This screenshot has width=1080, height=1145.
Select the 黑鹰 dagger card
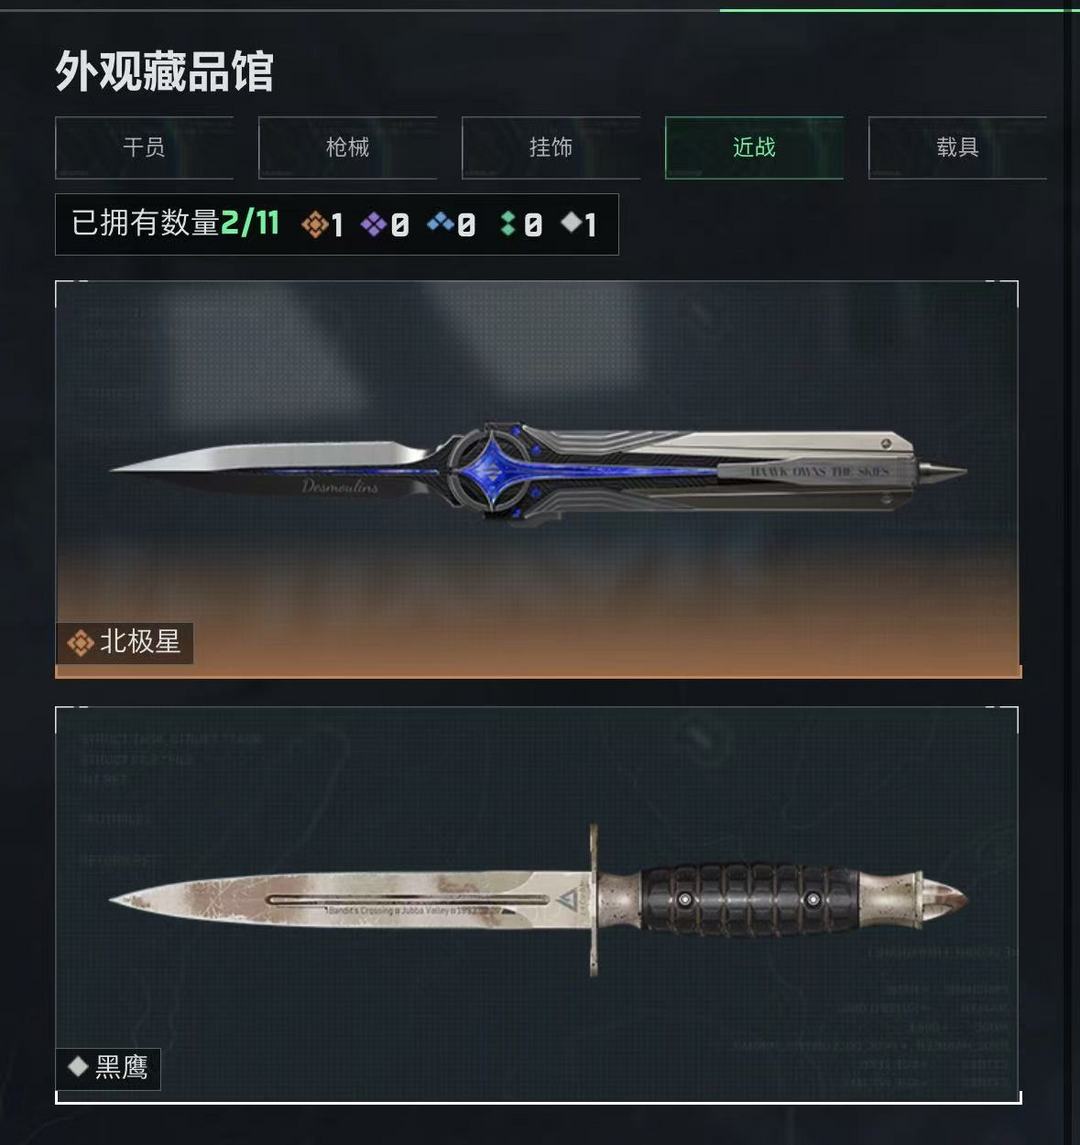(x=538, y=905)
